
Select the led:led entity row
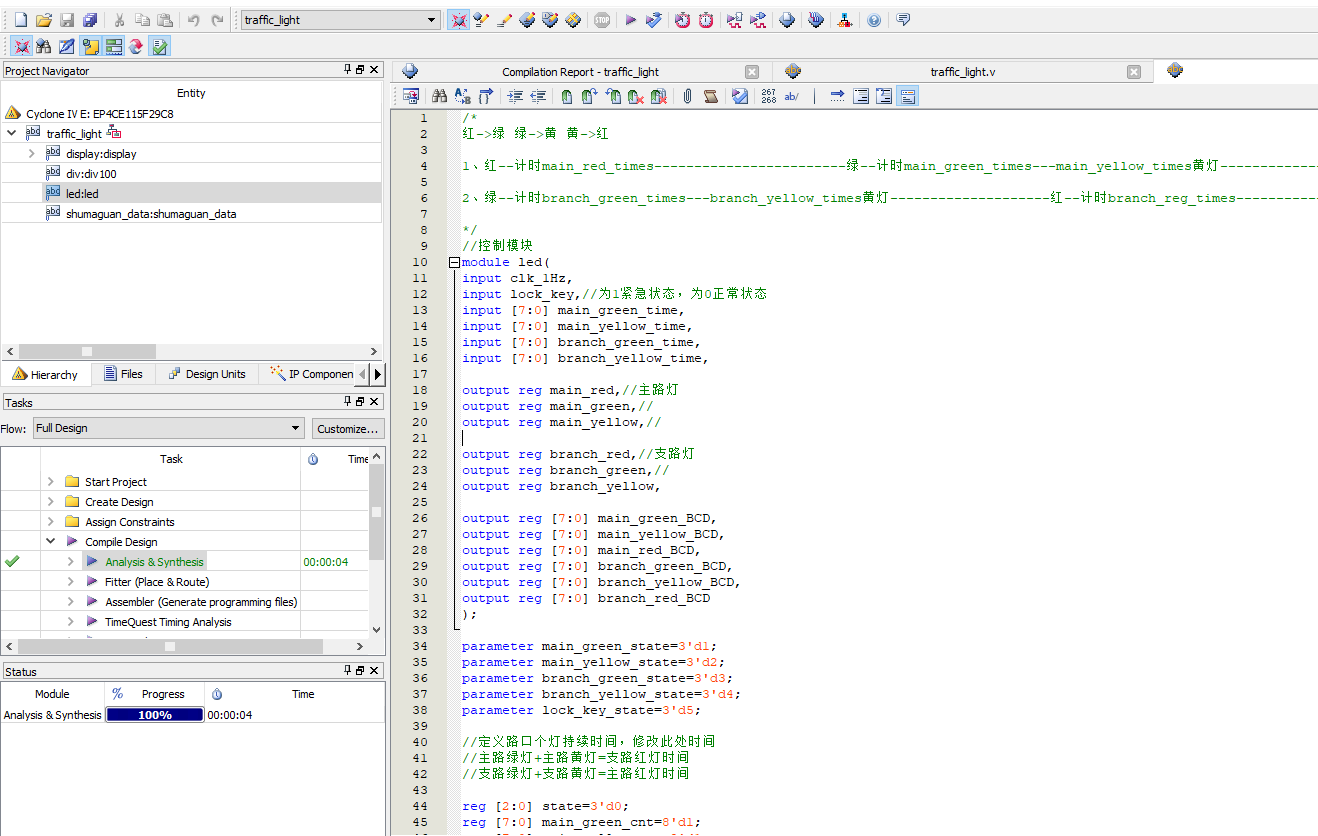(190, 193)
